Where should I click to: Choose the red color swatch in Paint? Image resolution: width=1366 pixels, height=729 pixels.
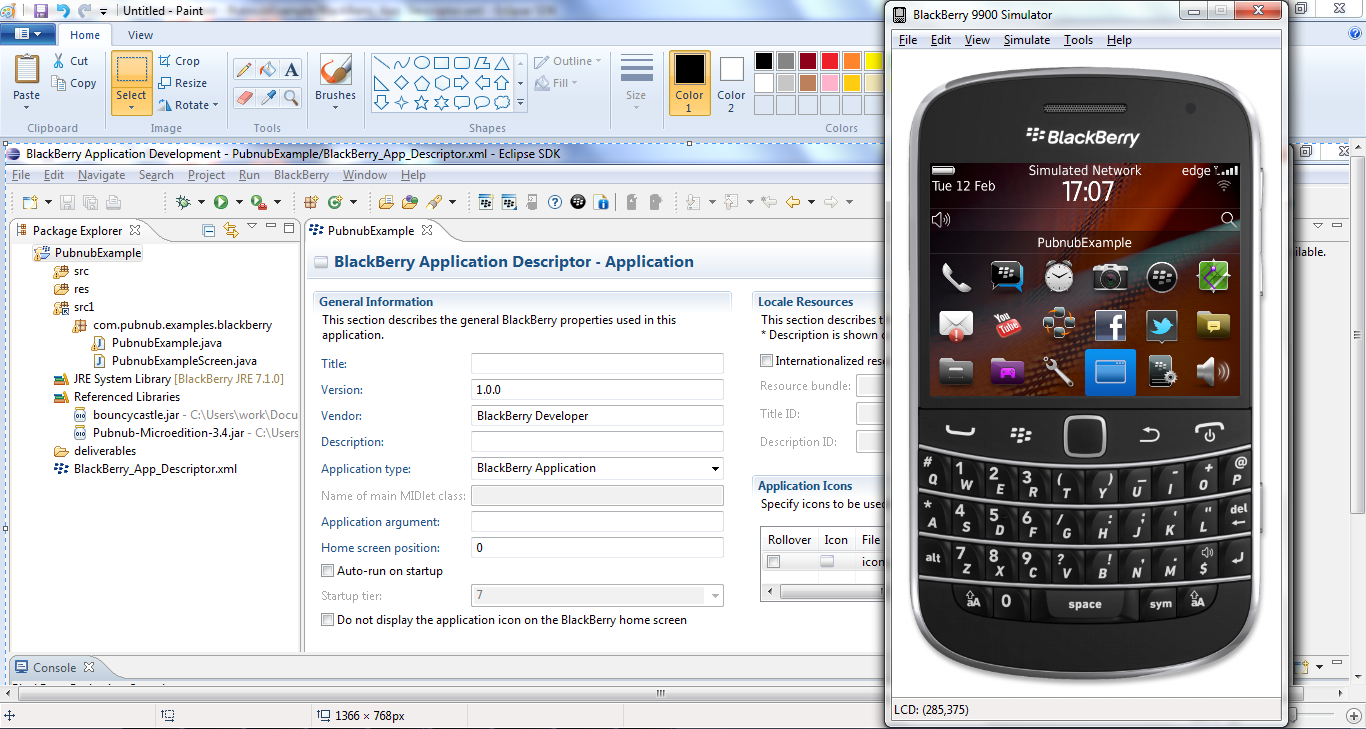[829, 61]
